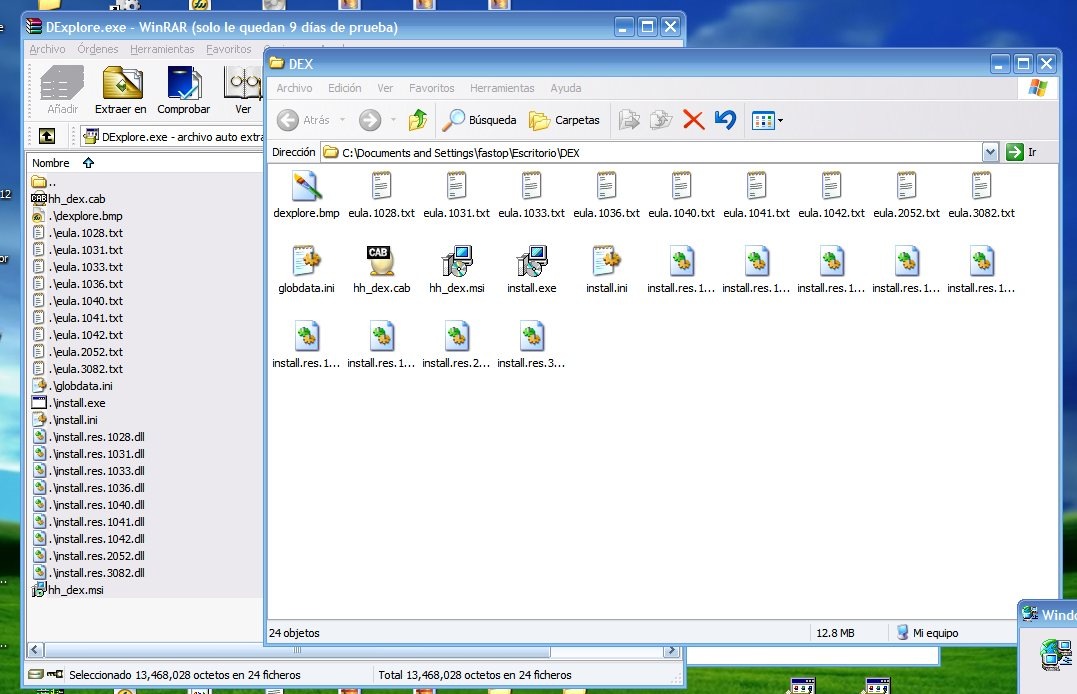Viewport: 1077px width, 694px height.
Task: Select install.res.2... icon in DEX folder
Action: tap(457, 335)
